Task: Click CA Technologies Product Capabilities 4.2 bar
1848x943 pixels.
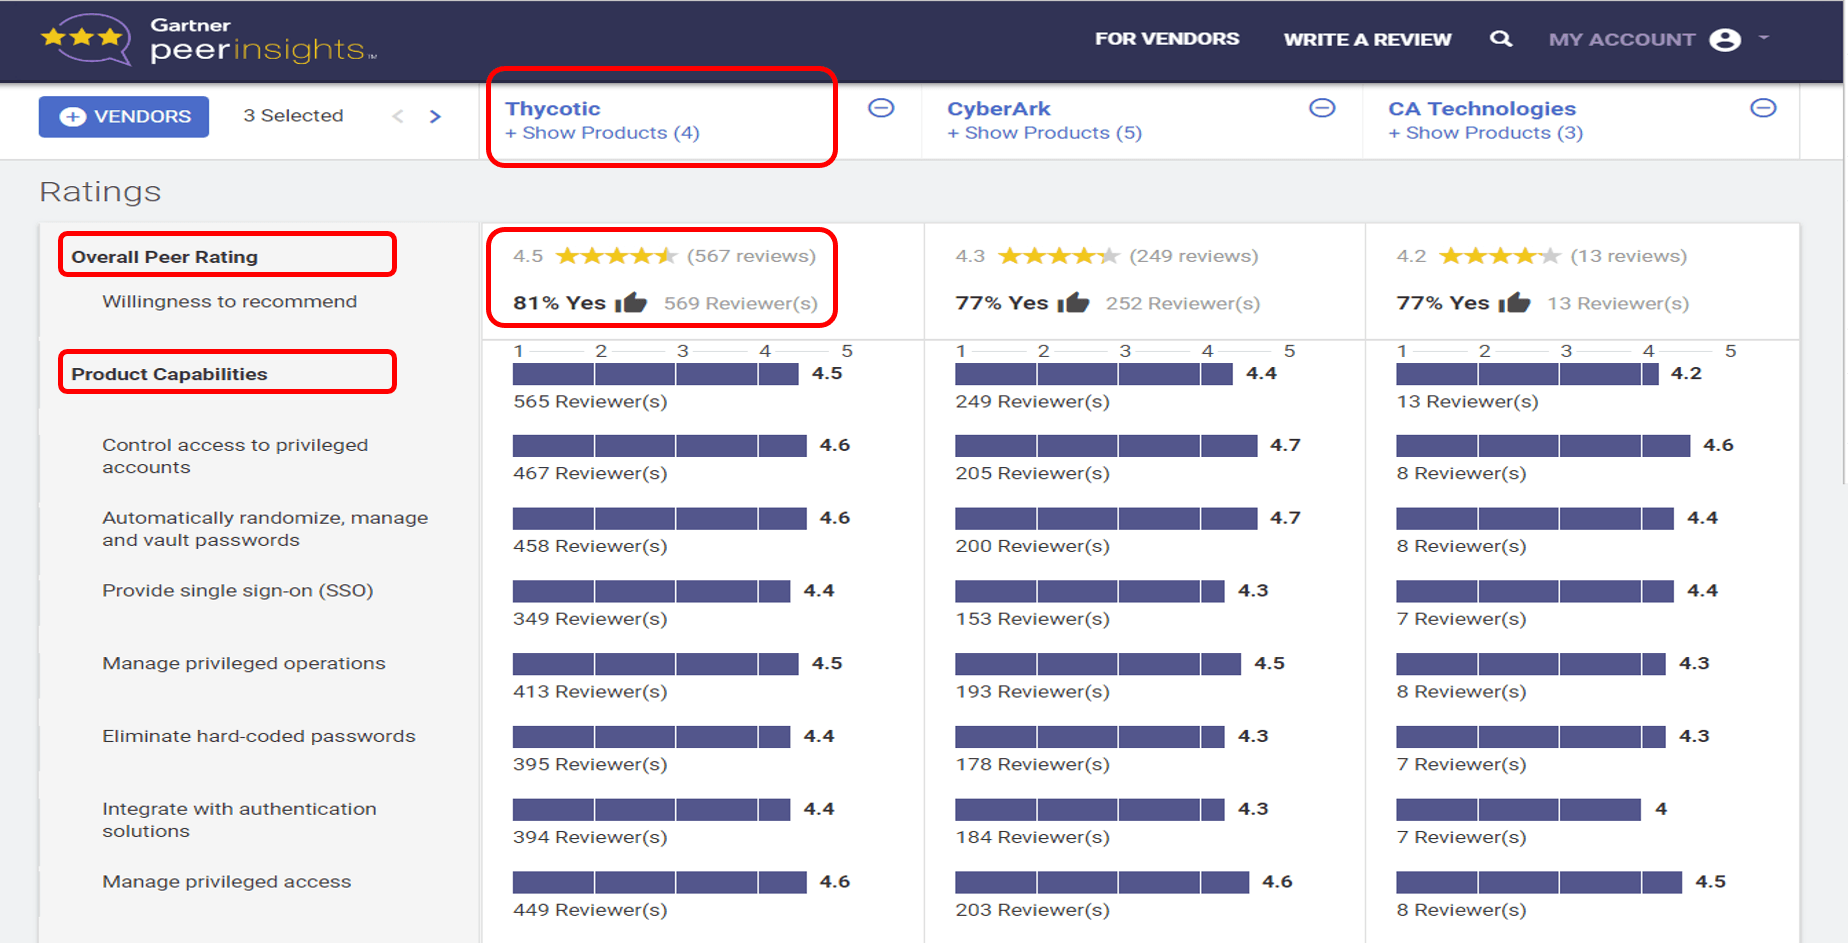Action: click(1527, 374)
